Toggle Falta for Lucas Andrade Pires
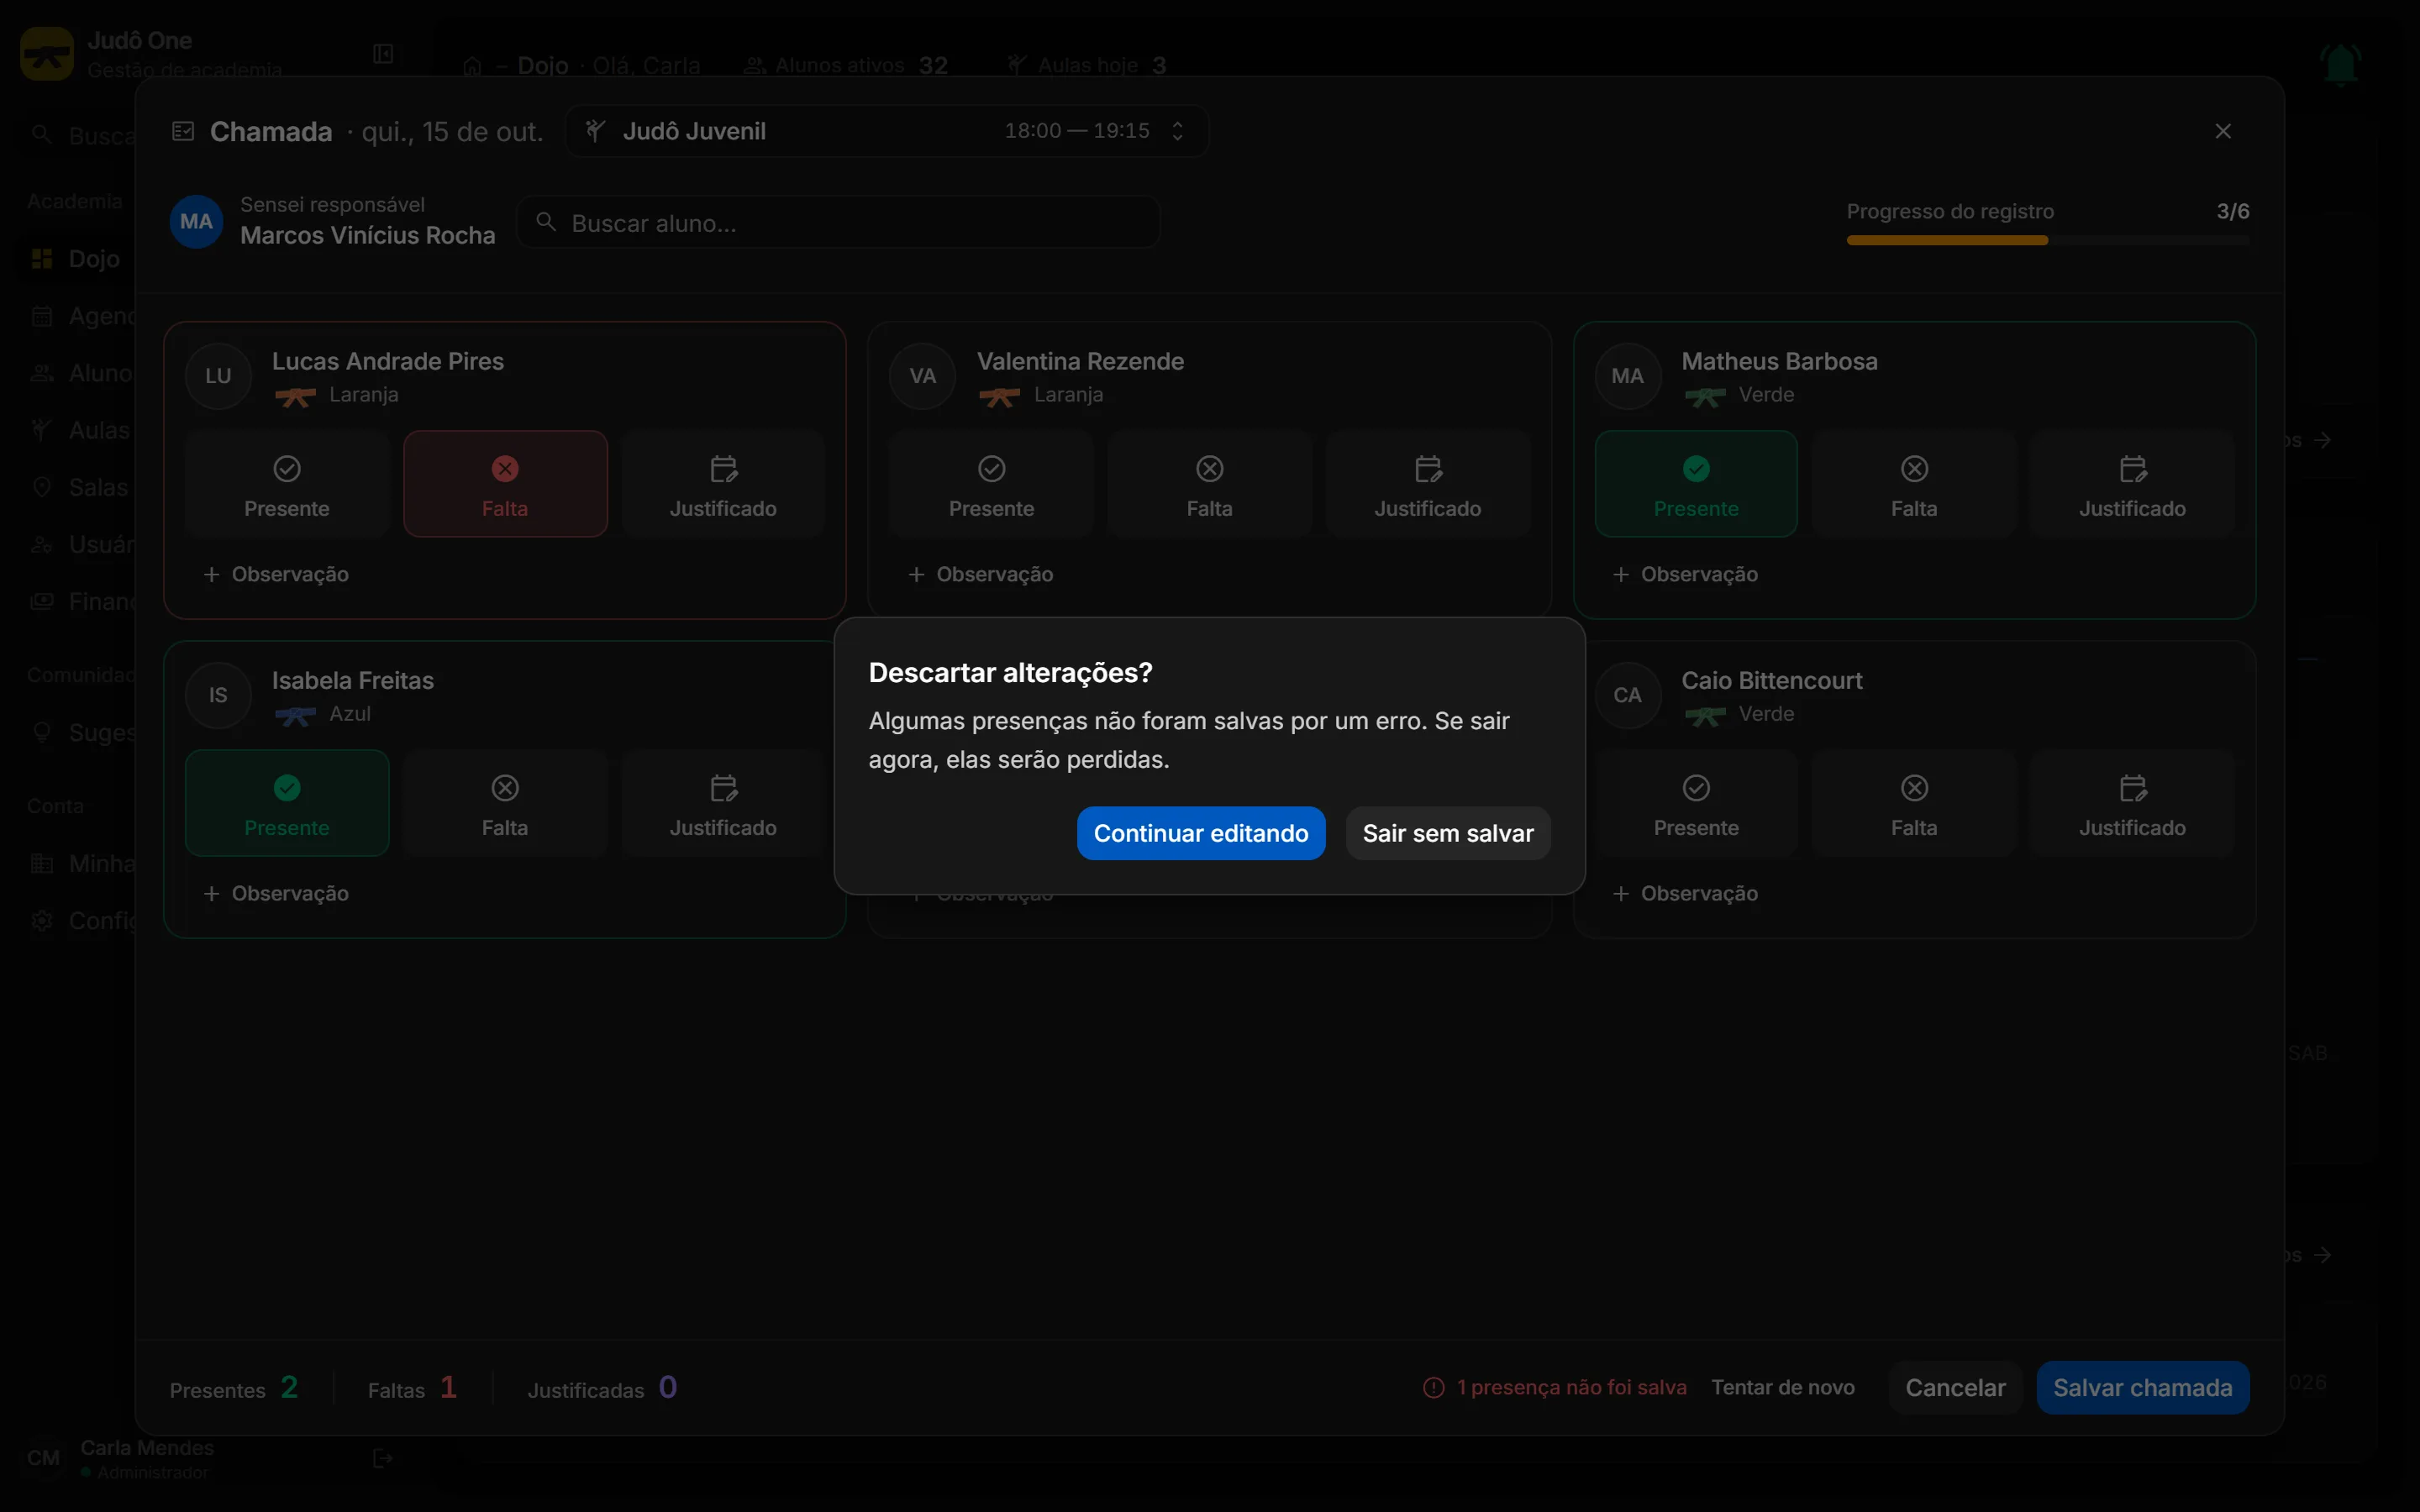 [505, 484]
